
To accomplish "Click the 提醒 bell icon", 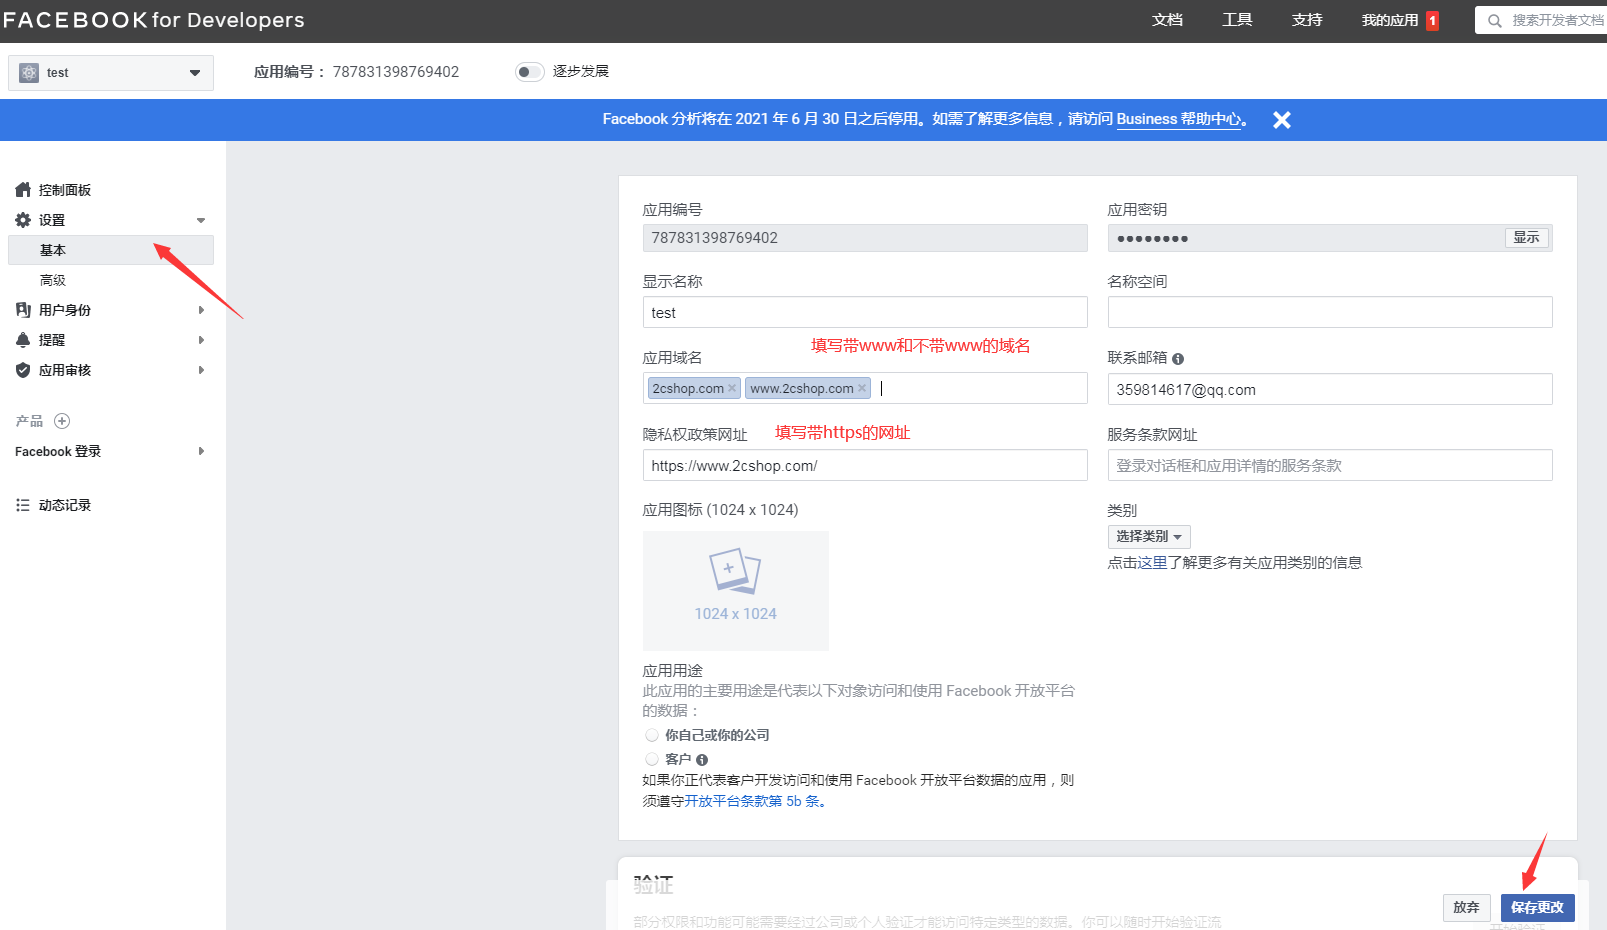I will (x=23, y=340).
